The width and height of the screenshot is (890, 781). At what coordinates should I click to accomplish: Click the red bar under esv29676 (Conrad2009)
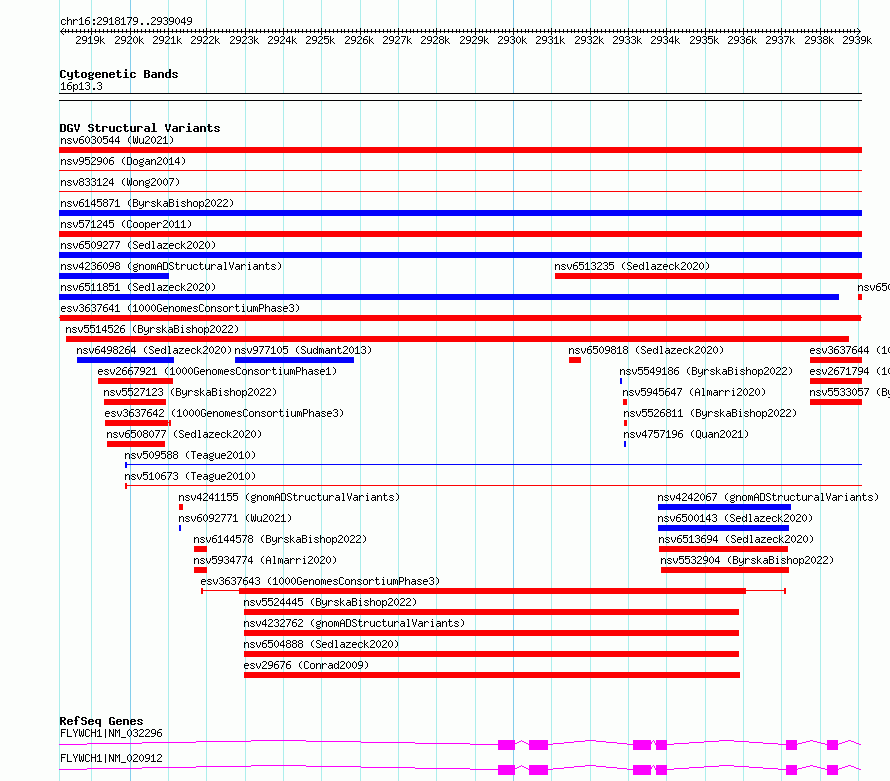[492, 675]
